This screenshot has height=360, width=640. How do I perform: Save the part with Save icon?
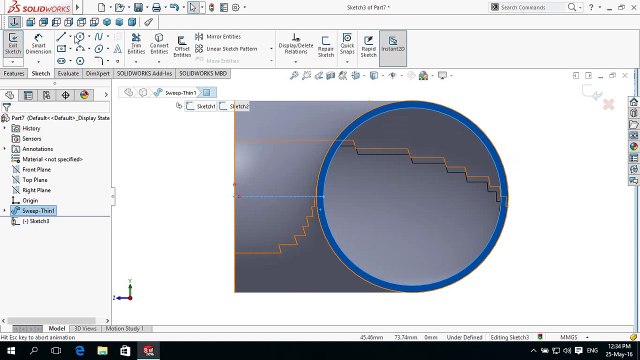pos(138,7)
